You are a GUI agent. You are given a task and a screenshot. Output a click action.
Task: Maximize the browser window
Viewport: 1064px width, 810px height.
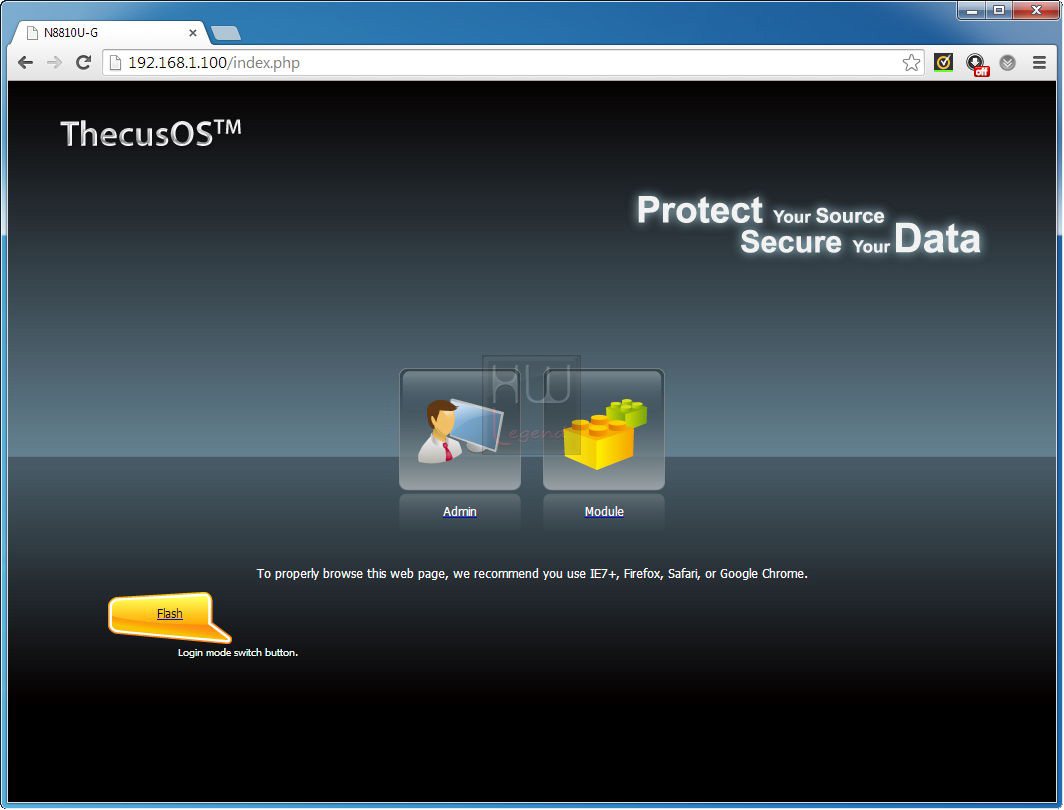(x=999, y=10)
